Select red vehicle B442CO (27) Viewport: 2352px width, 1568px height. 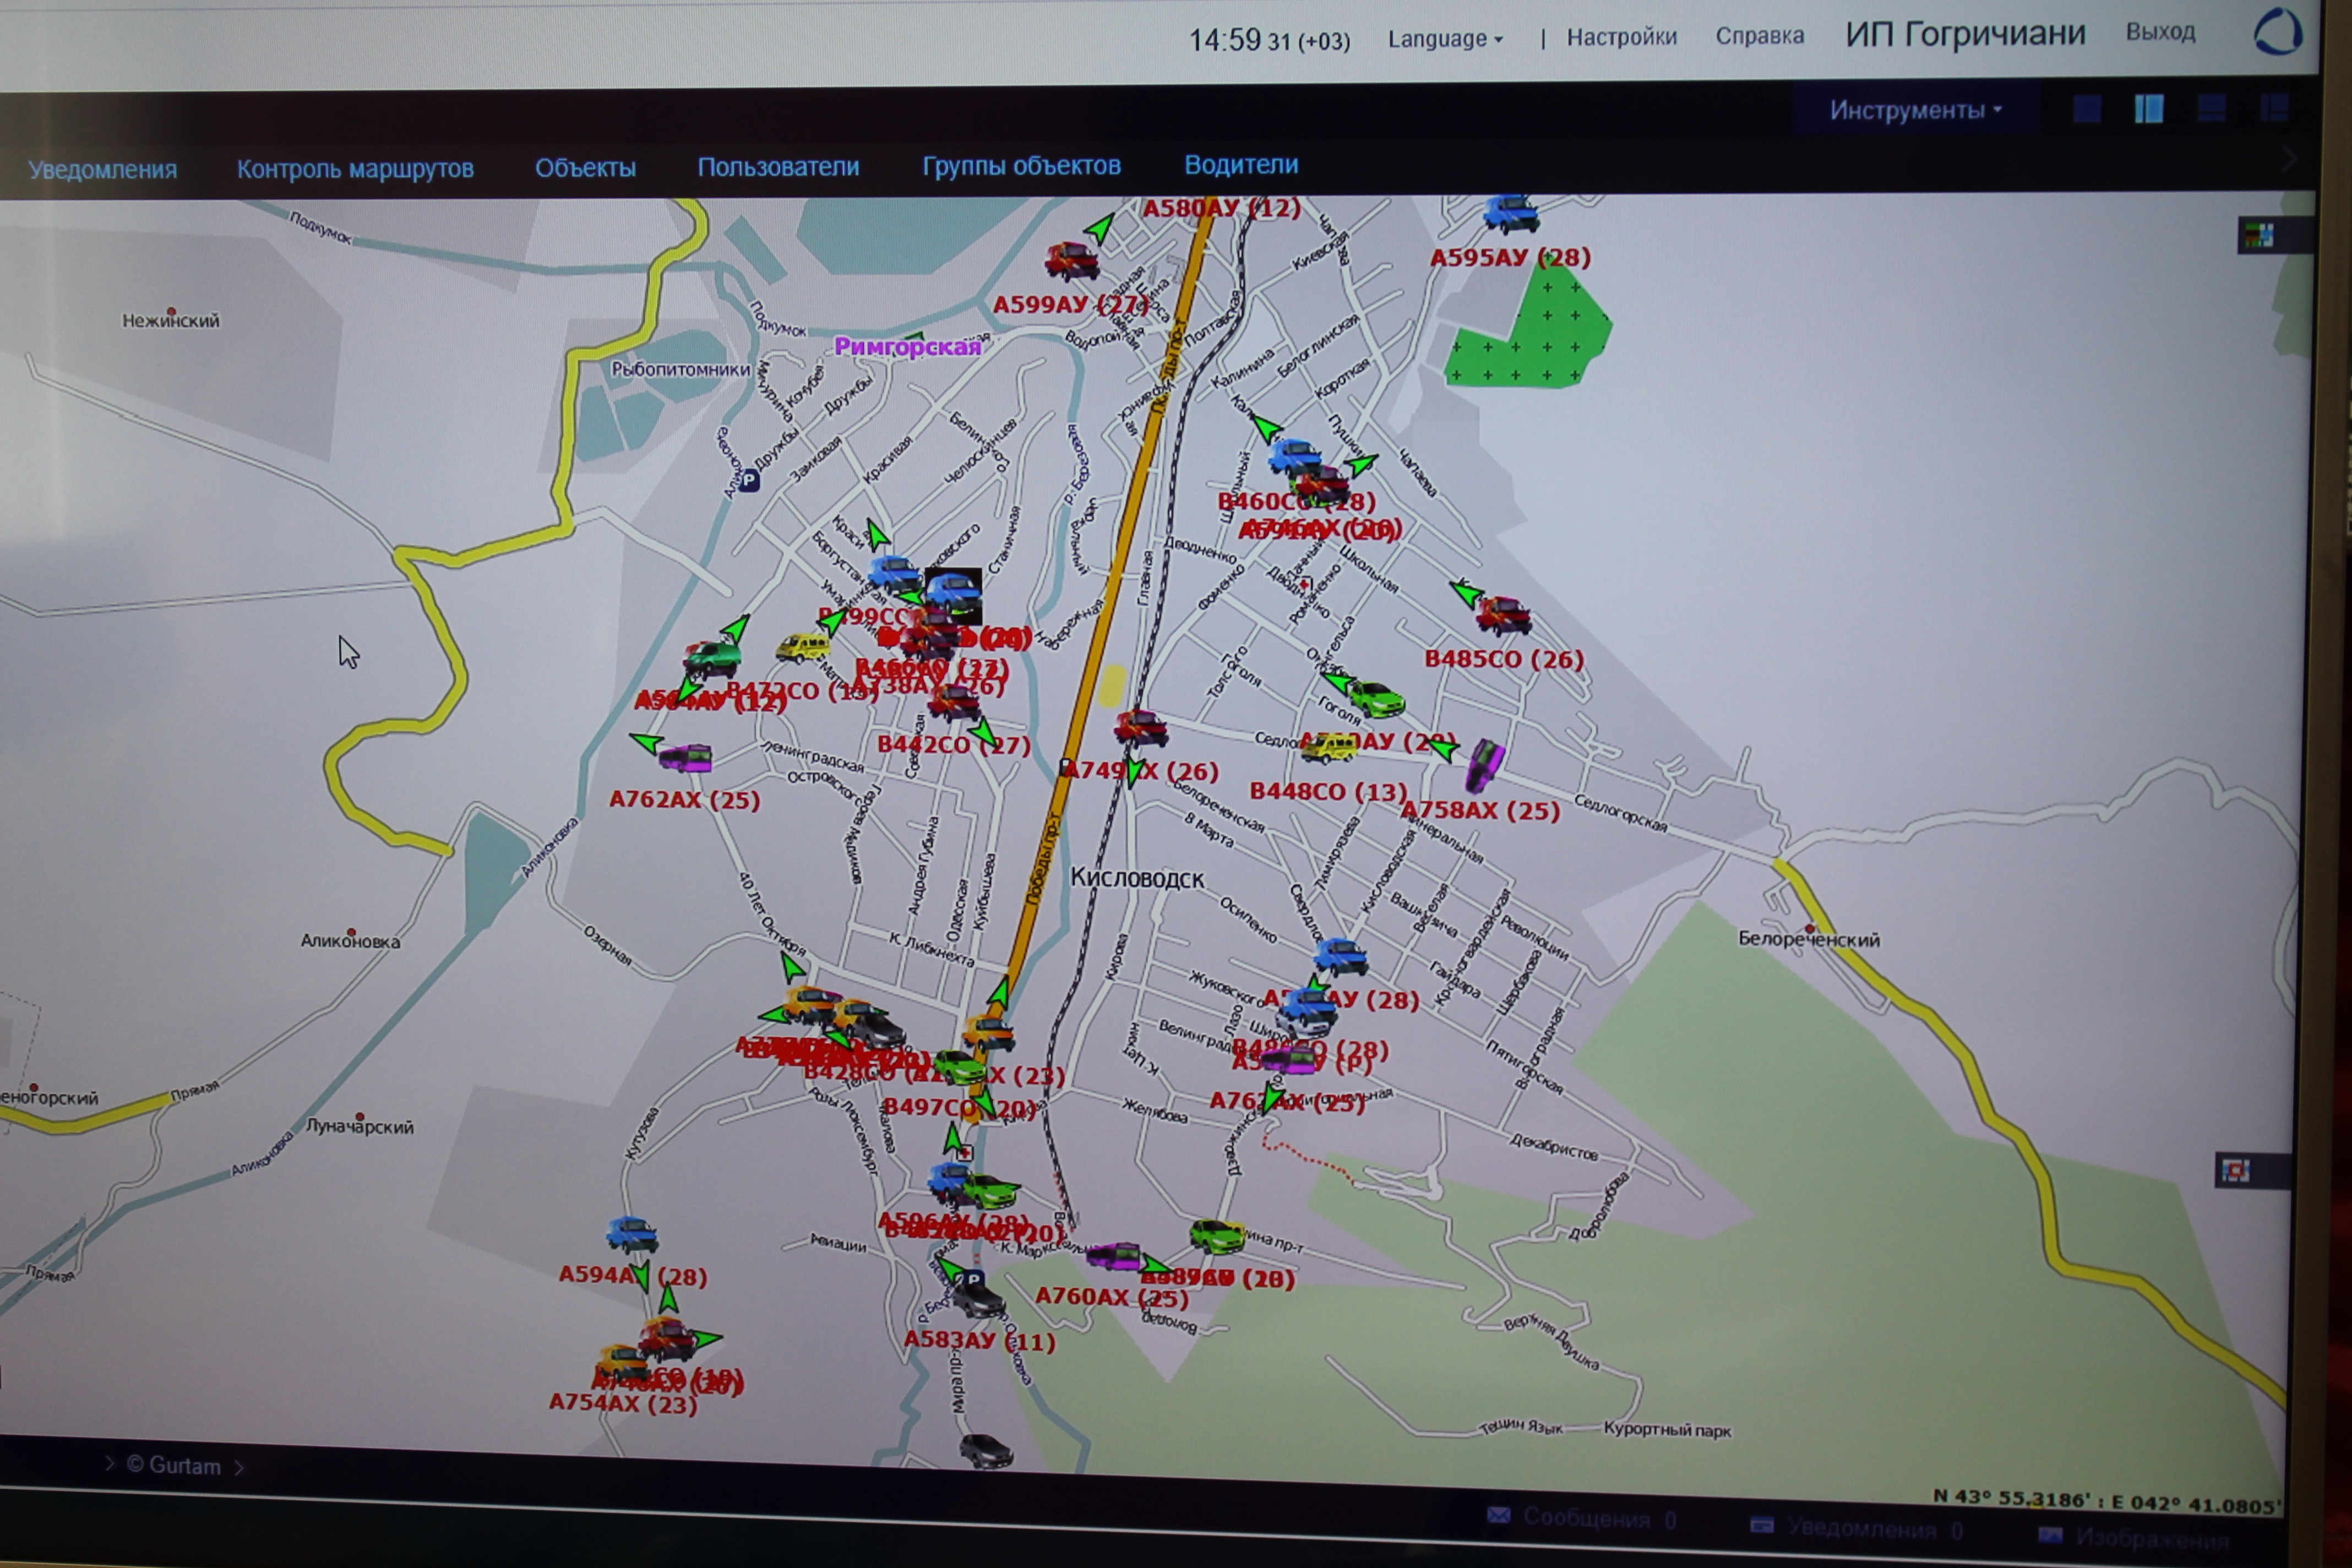(954, 703)
